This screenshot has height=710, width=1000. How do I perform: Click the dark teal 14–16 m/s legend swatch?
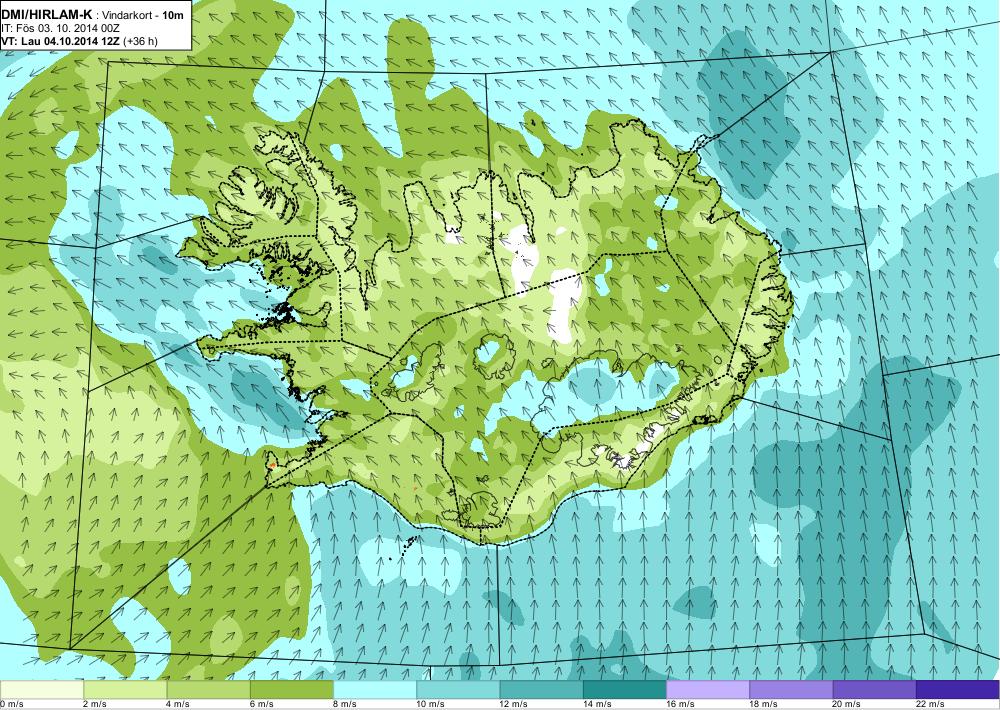click(624, 690)
